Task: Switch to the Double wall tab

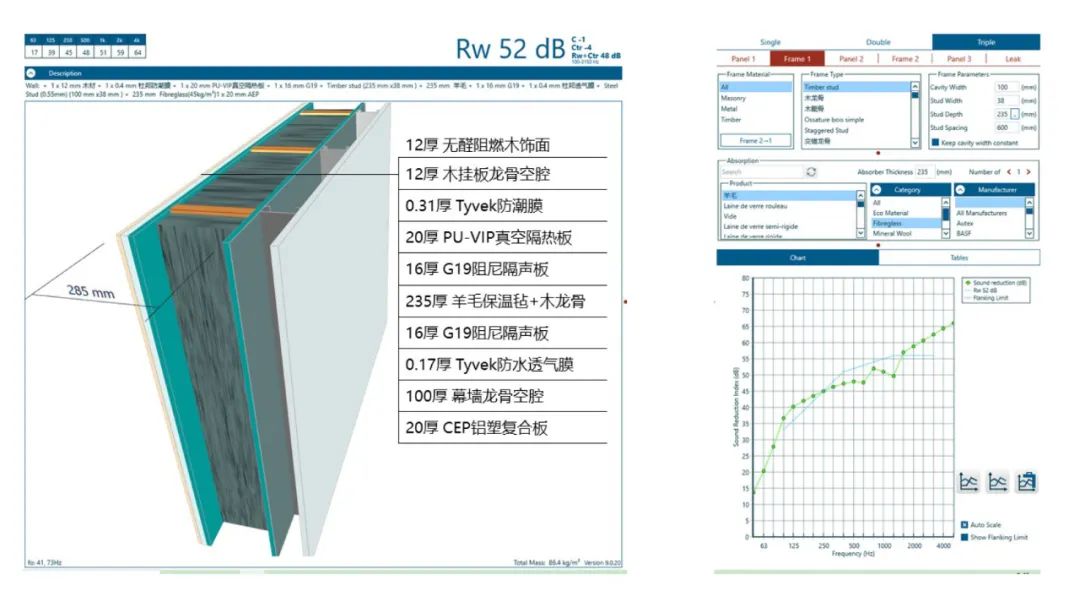Action: pos(878,42)
